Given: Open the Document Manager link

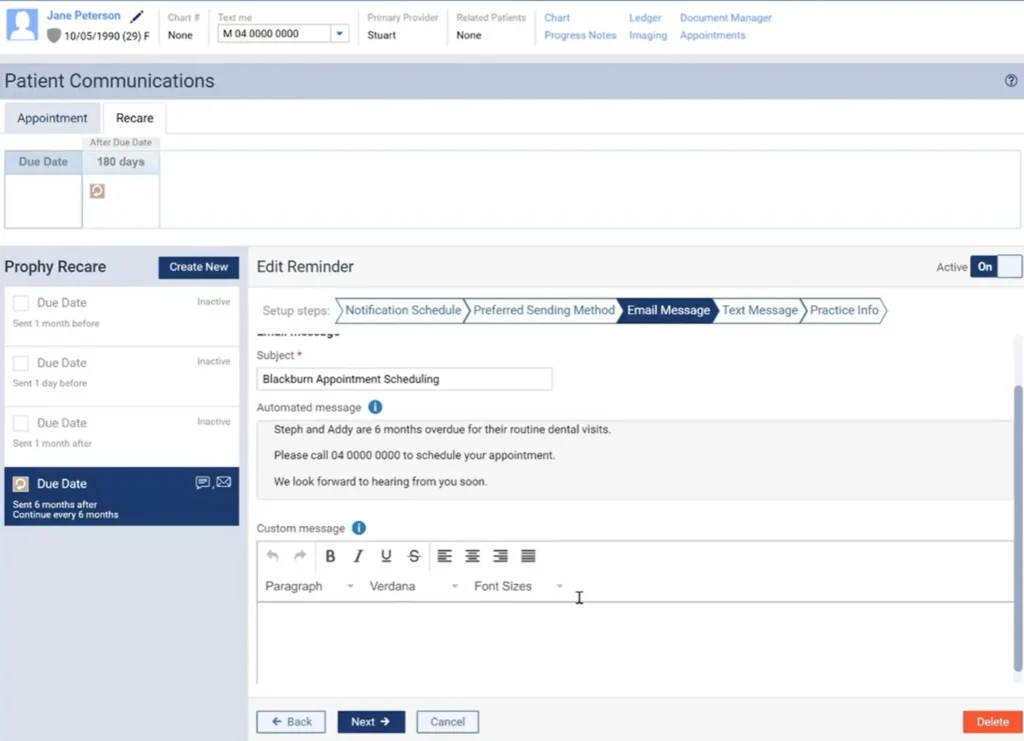Looking at the screenshot, I should [x=726, y=18].
